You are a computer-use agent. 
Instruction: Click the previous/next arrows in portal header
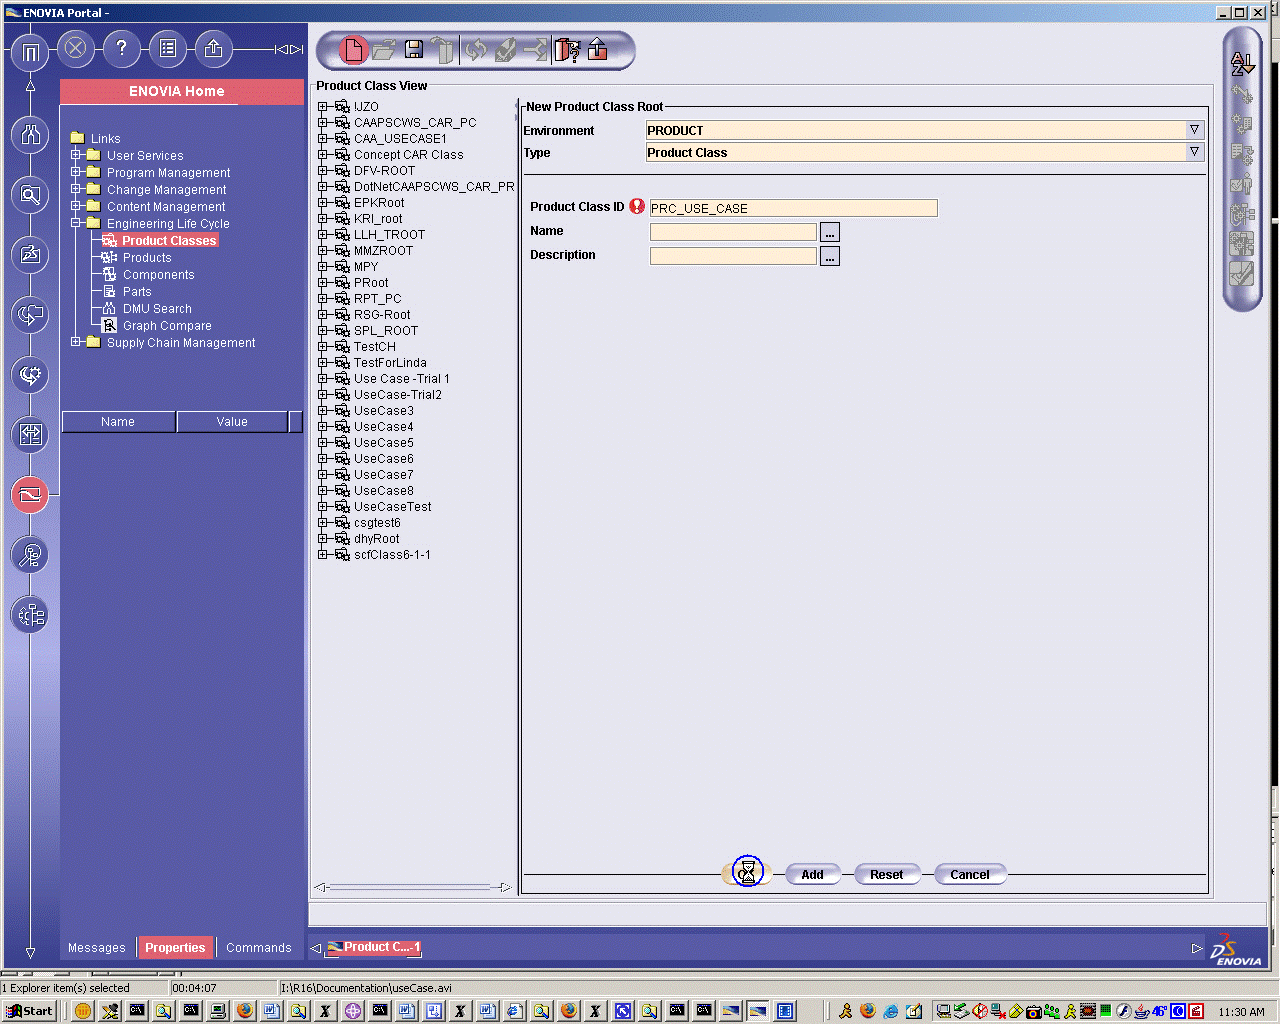[x=289, y=49]
